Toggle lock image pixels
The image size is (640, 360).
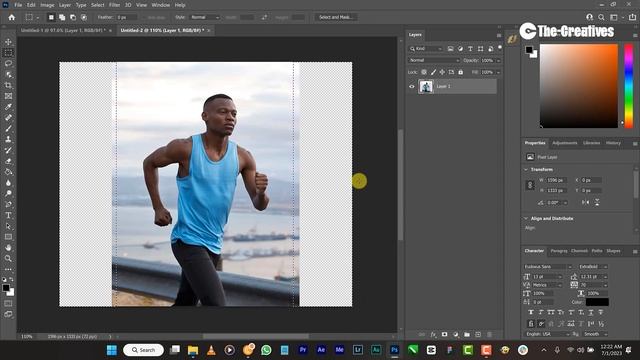point(433,72)
